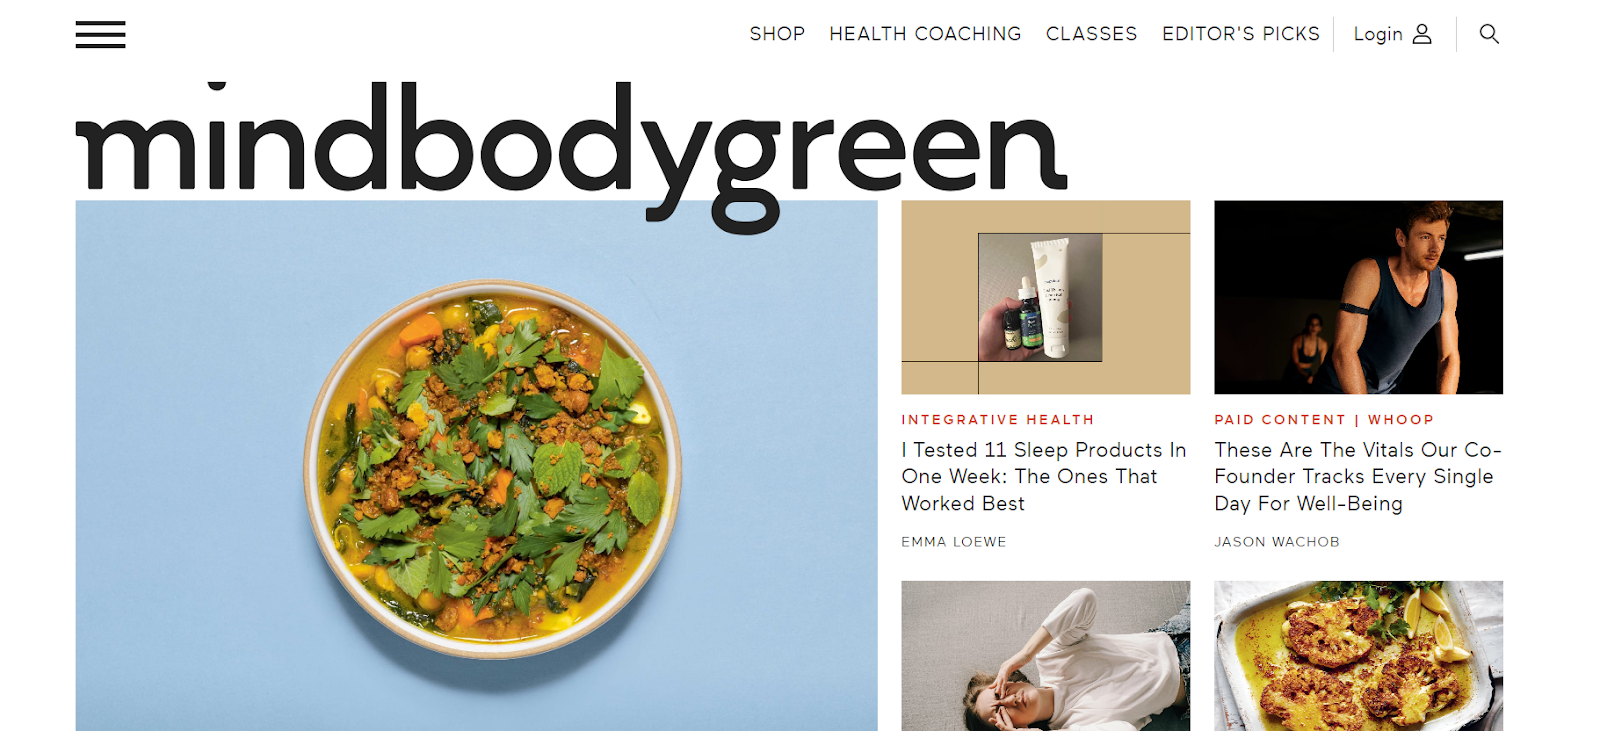Open the Integrative Health category link

998,420
